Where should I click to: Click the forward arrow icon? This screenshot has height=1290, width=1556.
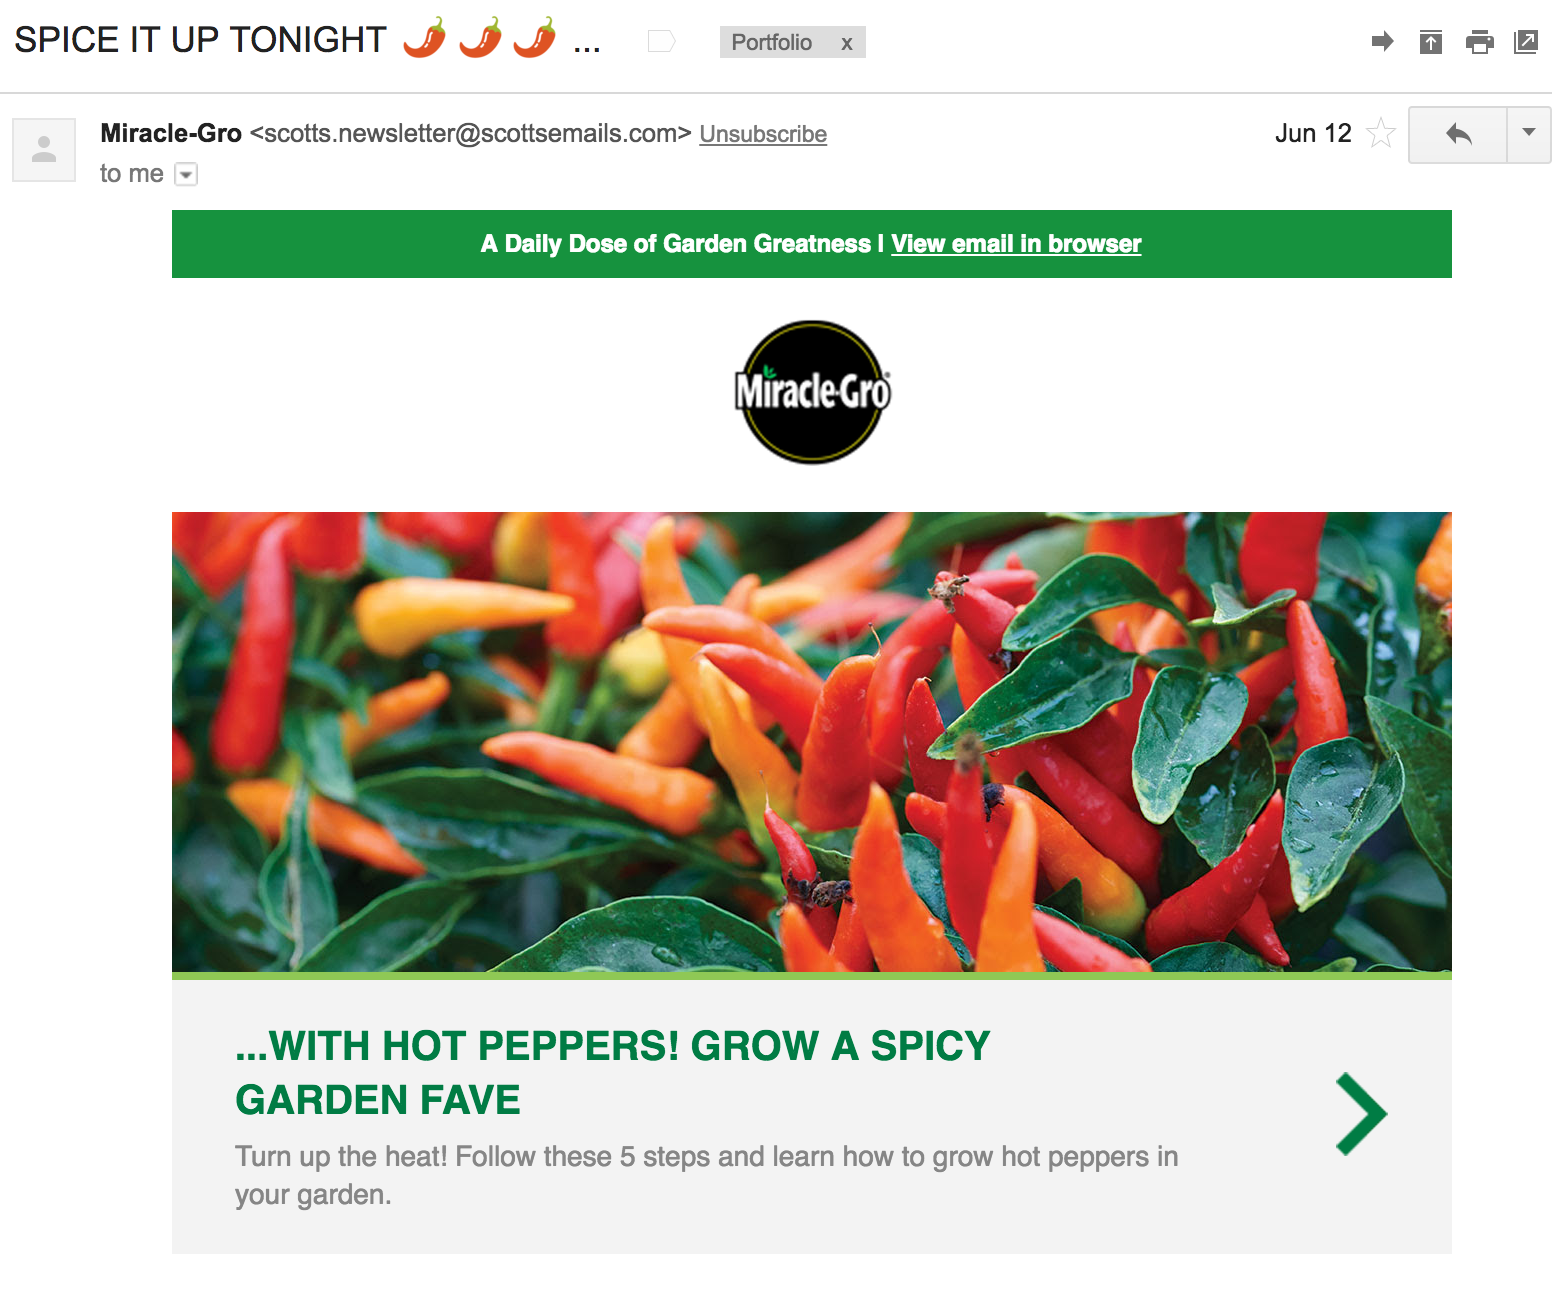(x=1382, y=41)
